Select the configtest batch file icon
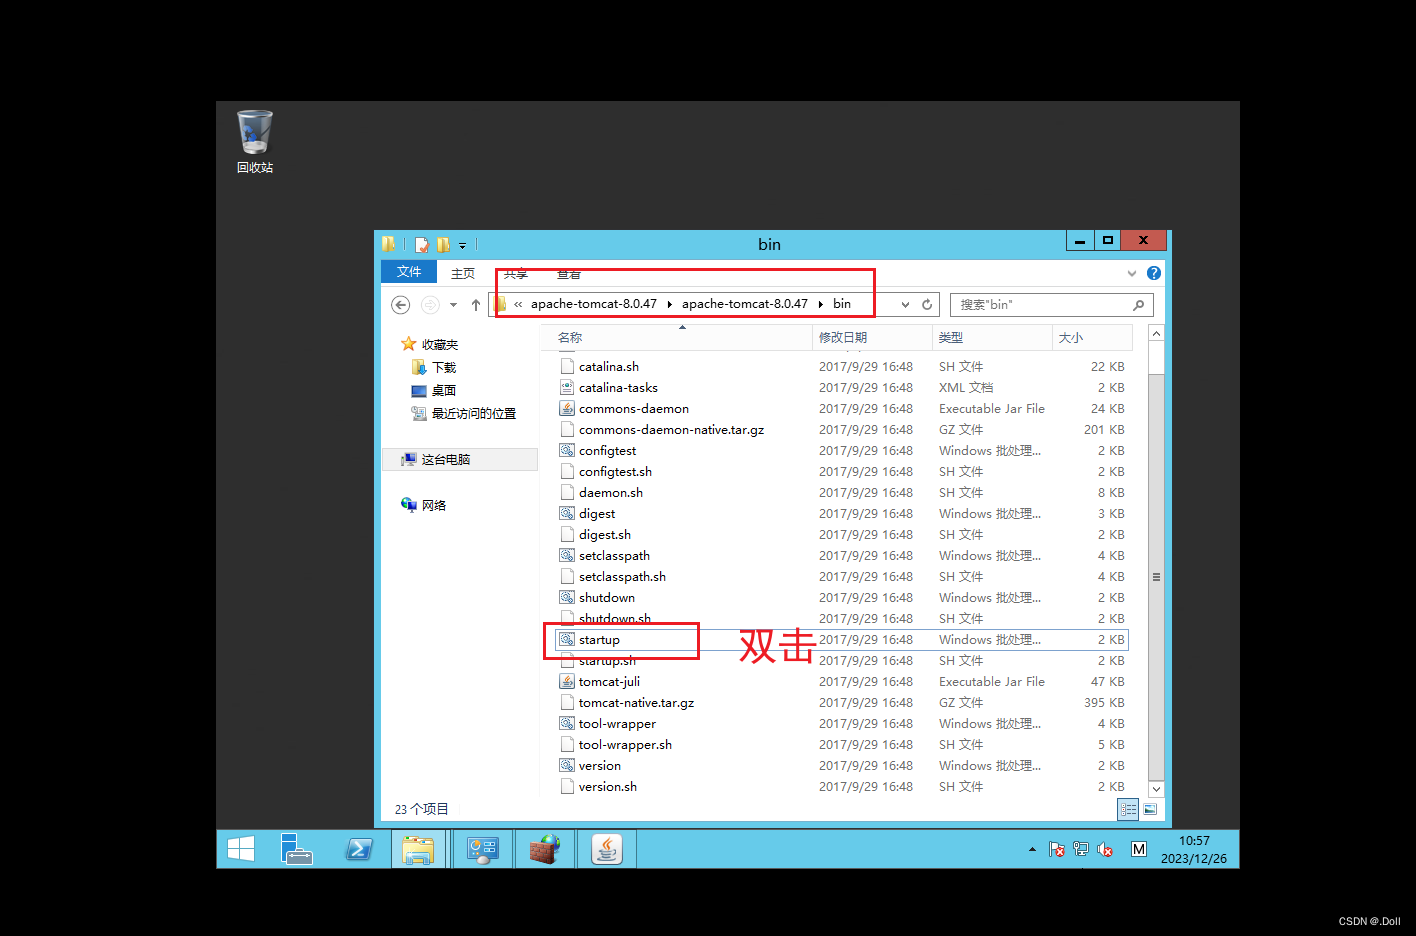This screenshot has height=936, width=1416. click(567, 450)
